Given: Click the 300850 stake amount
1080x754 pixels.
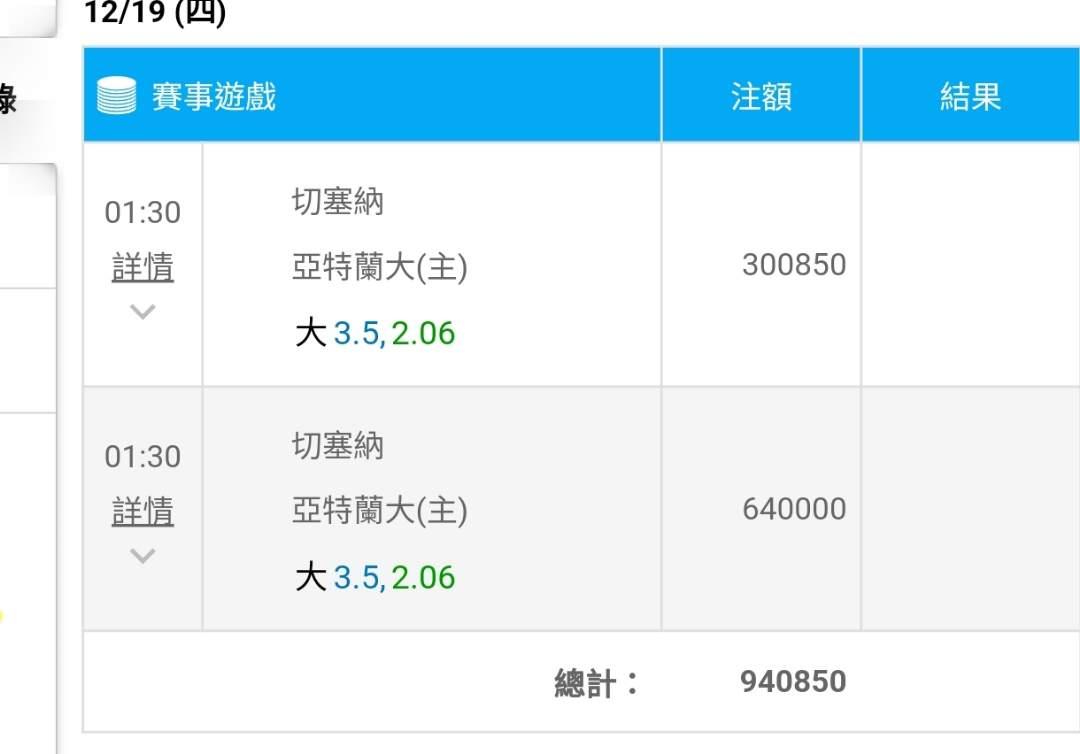Looking at the screenshot, I should (x=794, y=265).
